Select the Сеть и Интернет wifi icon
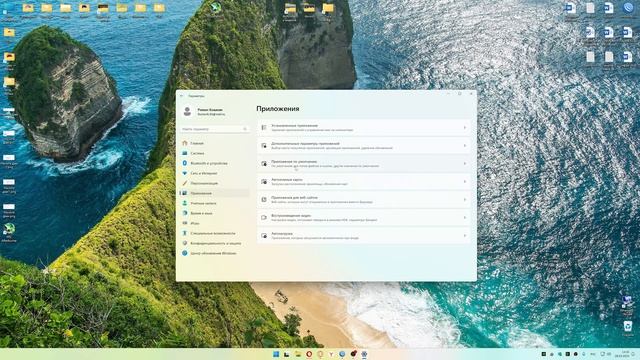This screenshot has height=360, width=640. 185,173
